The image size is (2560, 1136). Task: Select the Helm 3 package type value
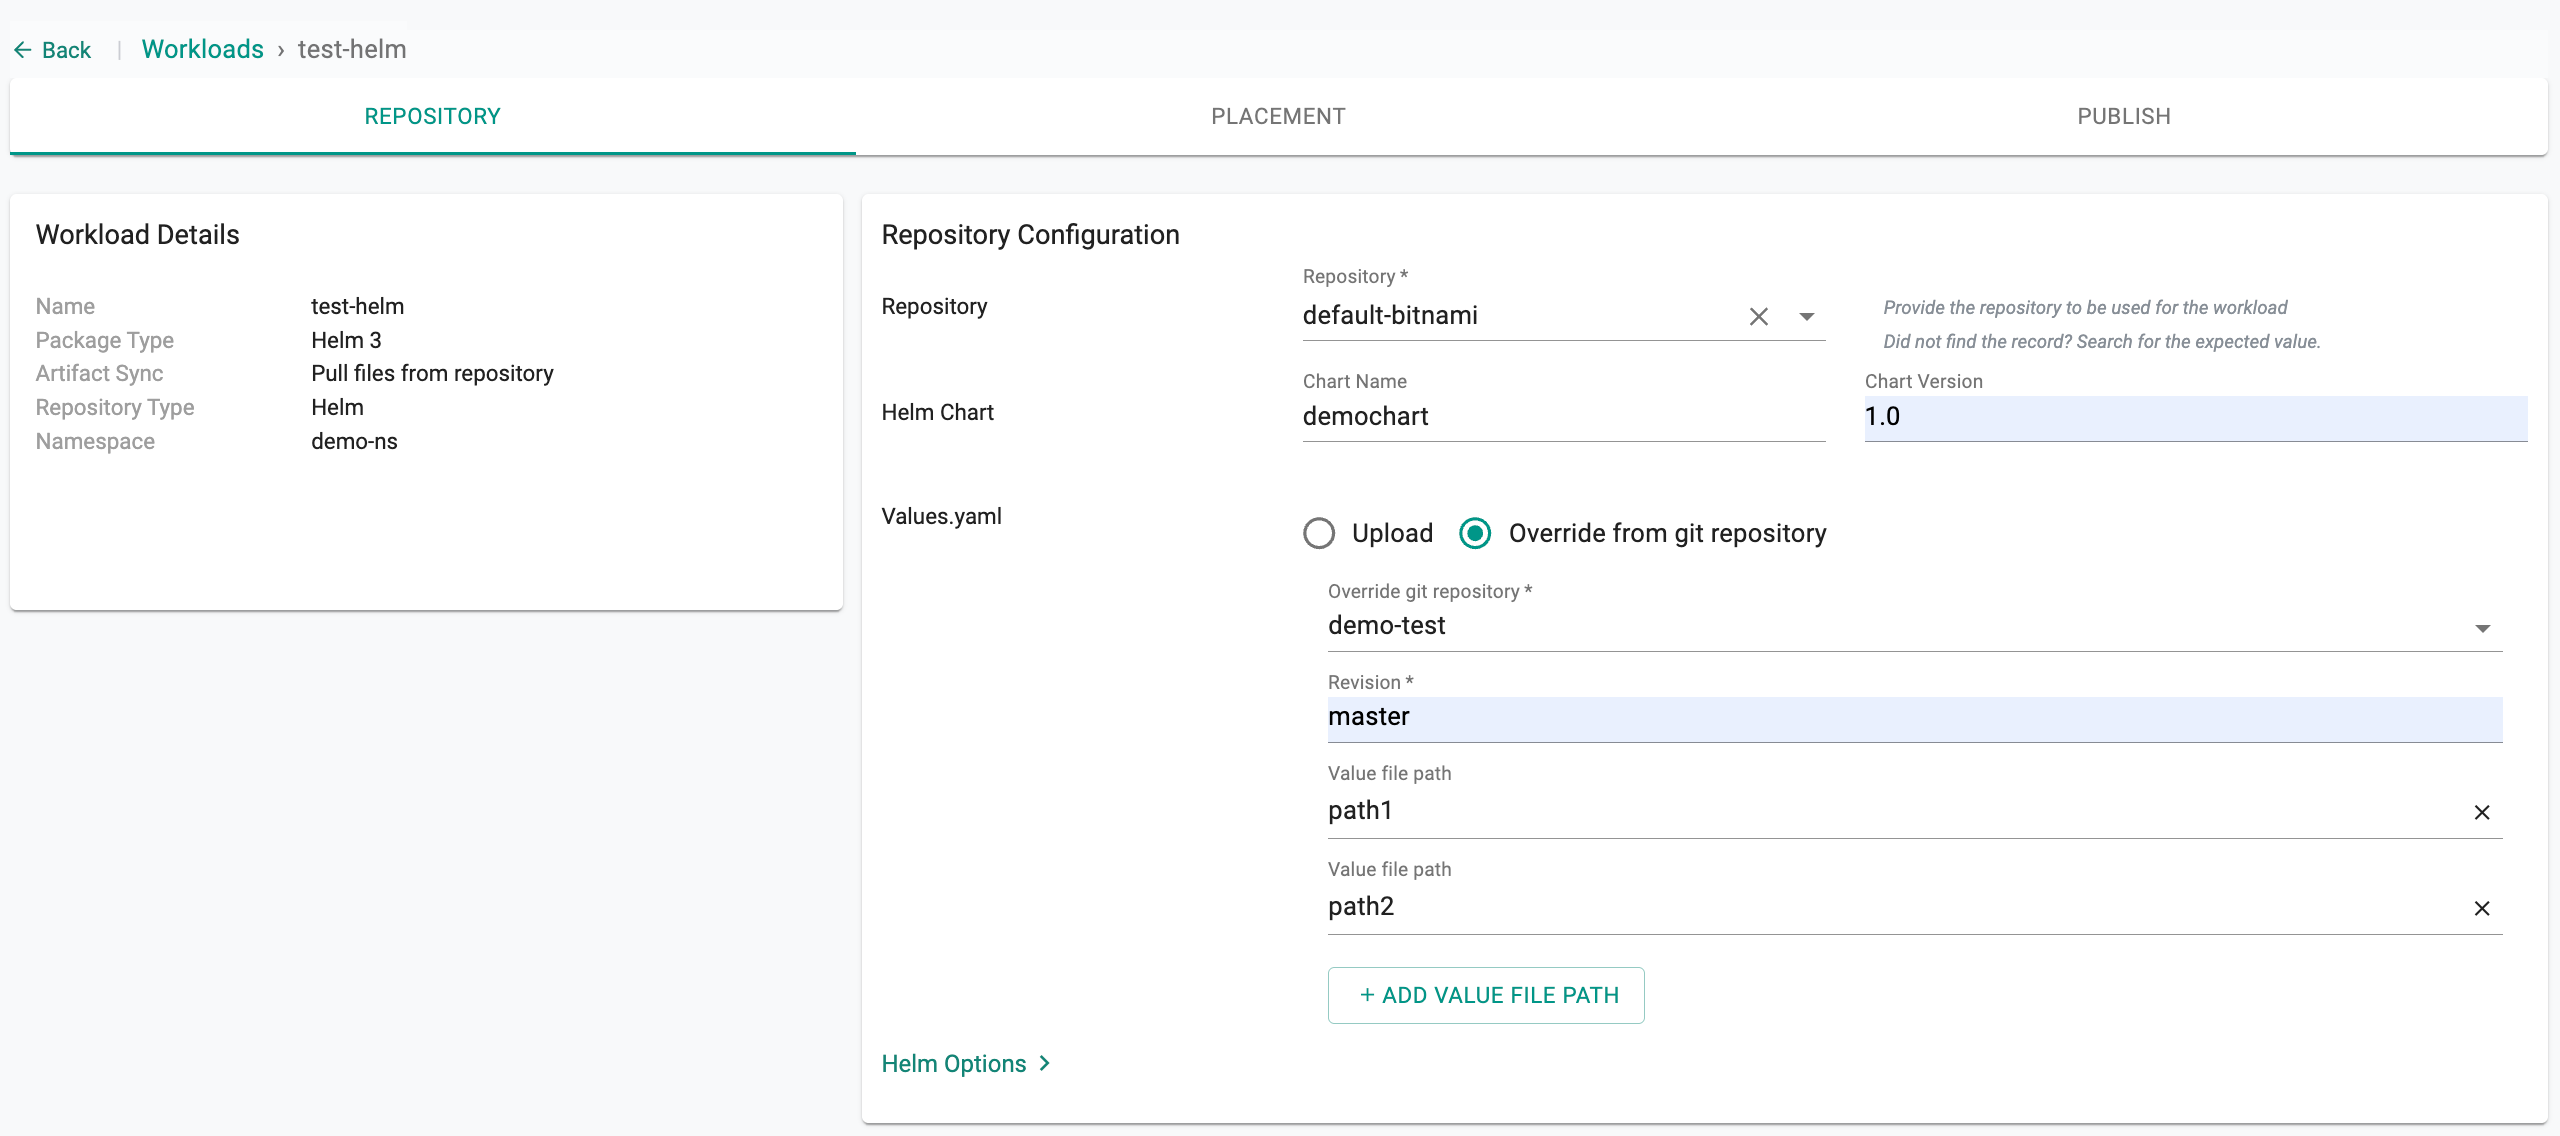point(346,340)
